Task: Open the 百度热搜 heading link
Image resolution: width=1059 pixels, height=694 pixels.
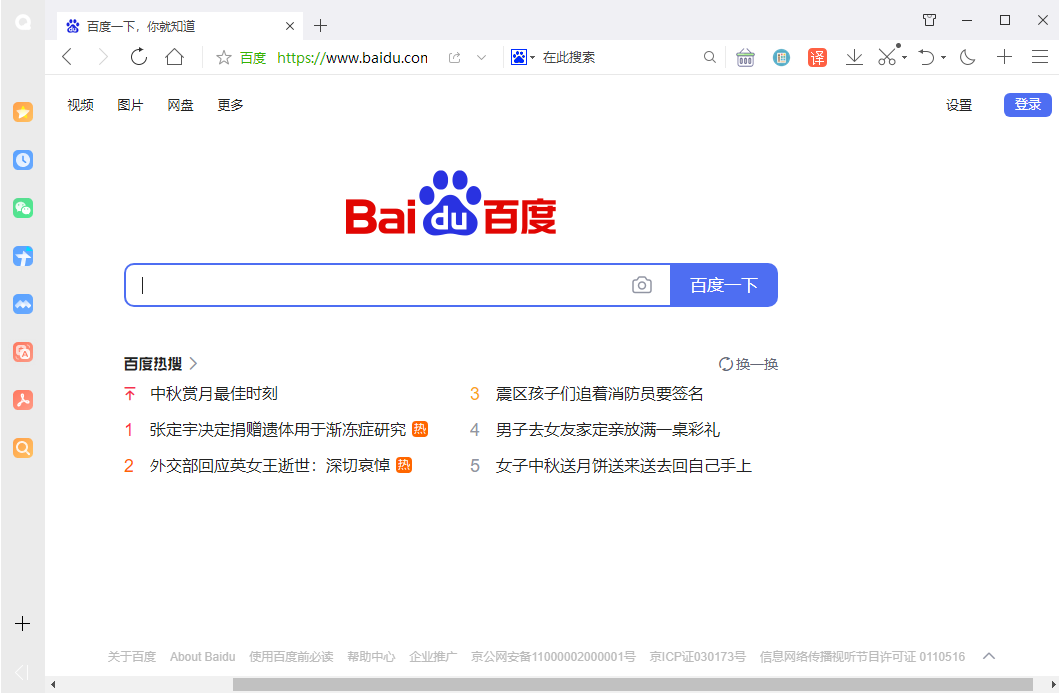Action: click(x=160, y=364)
